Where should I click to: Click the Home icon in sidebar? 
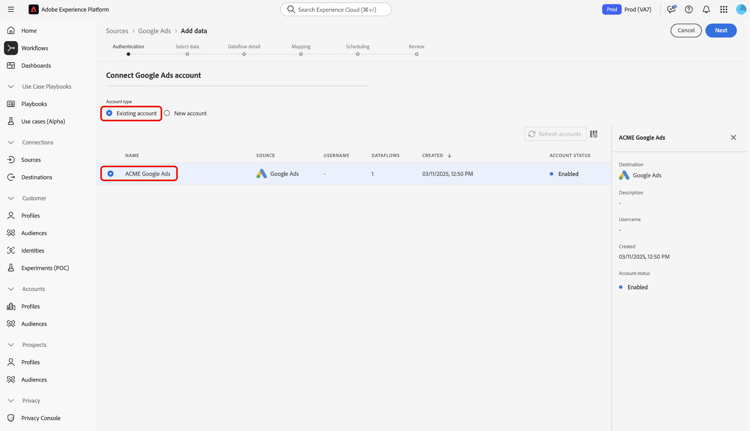tap(11, 31)
